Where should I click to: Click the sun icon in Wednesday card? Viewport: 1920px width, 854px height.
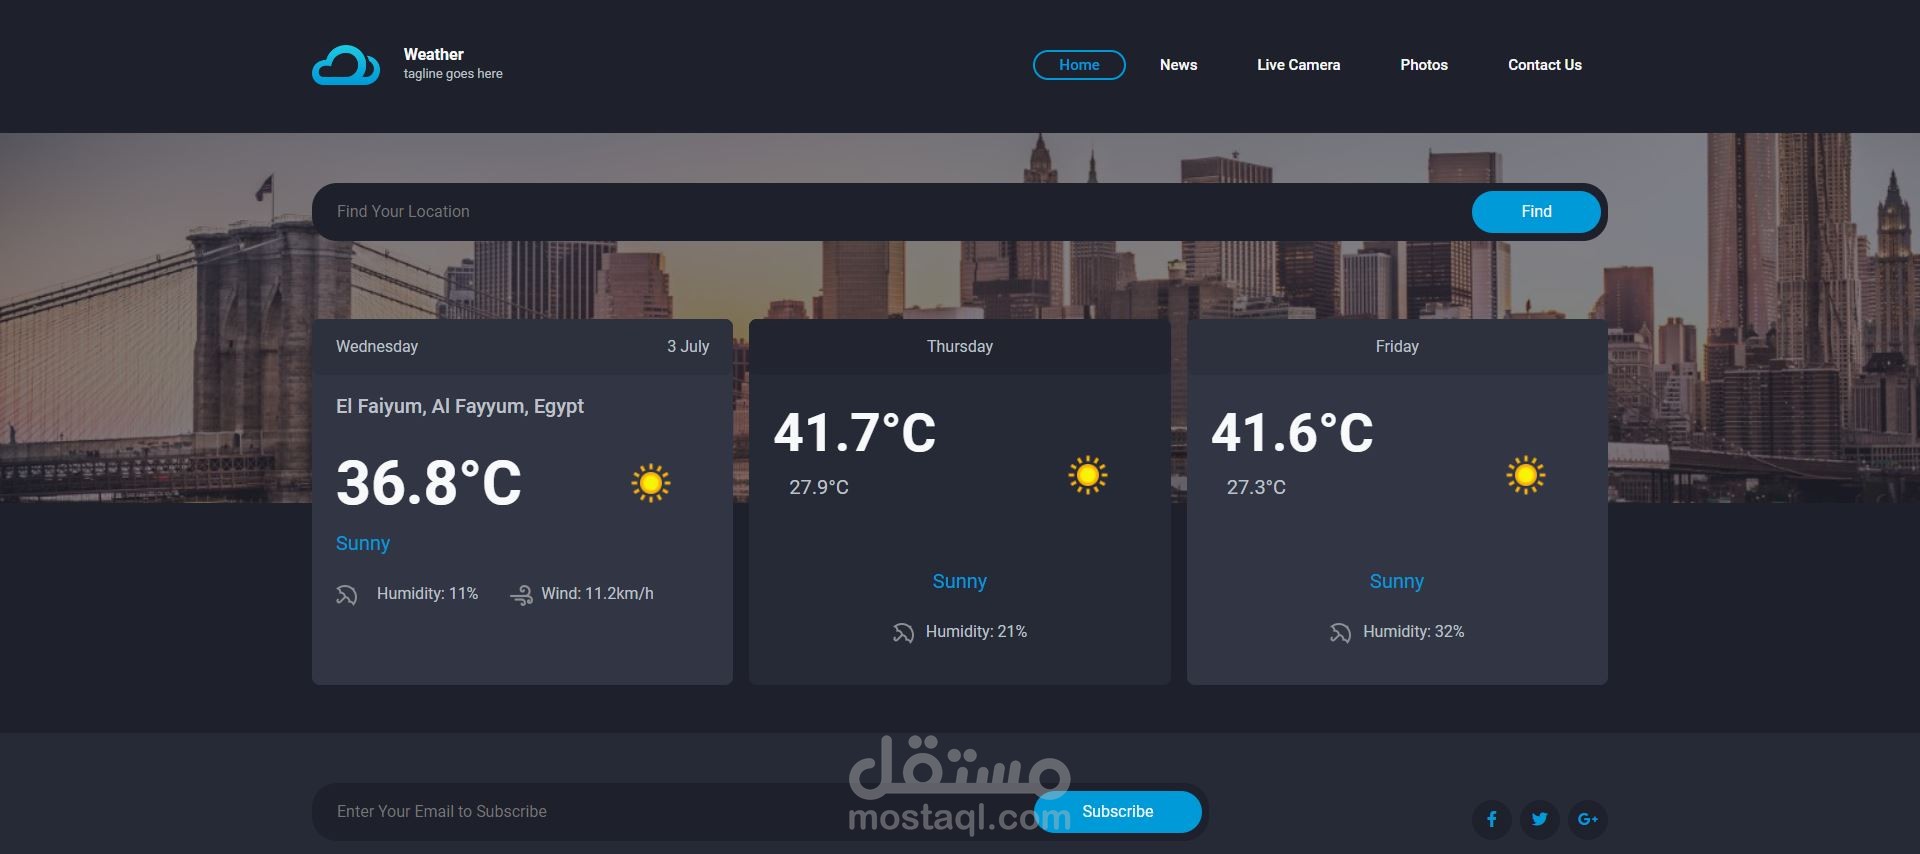tap(651, 483)
